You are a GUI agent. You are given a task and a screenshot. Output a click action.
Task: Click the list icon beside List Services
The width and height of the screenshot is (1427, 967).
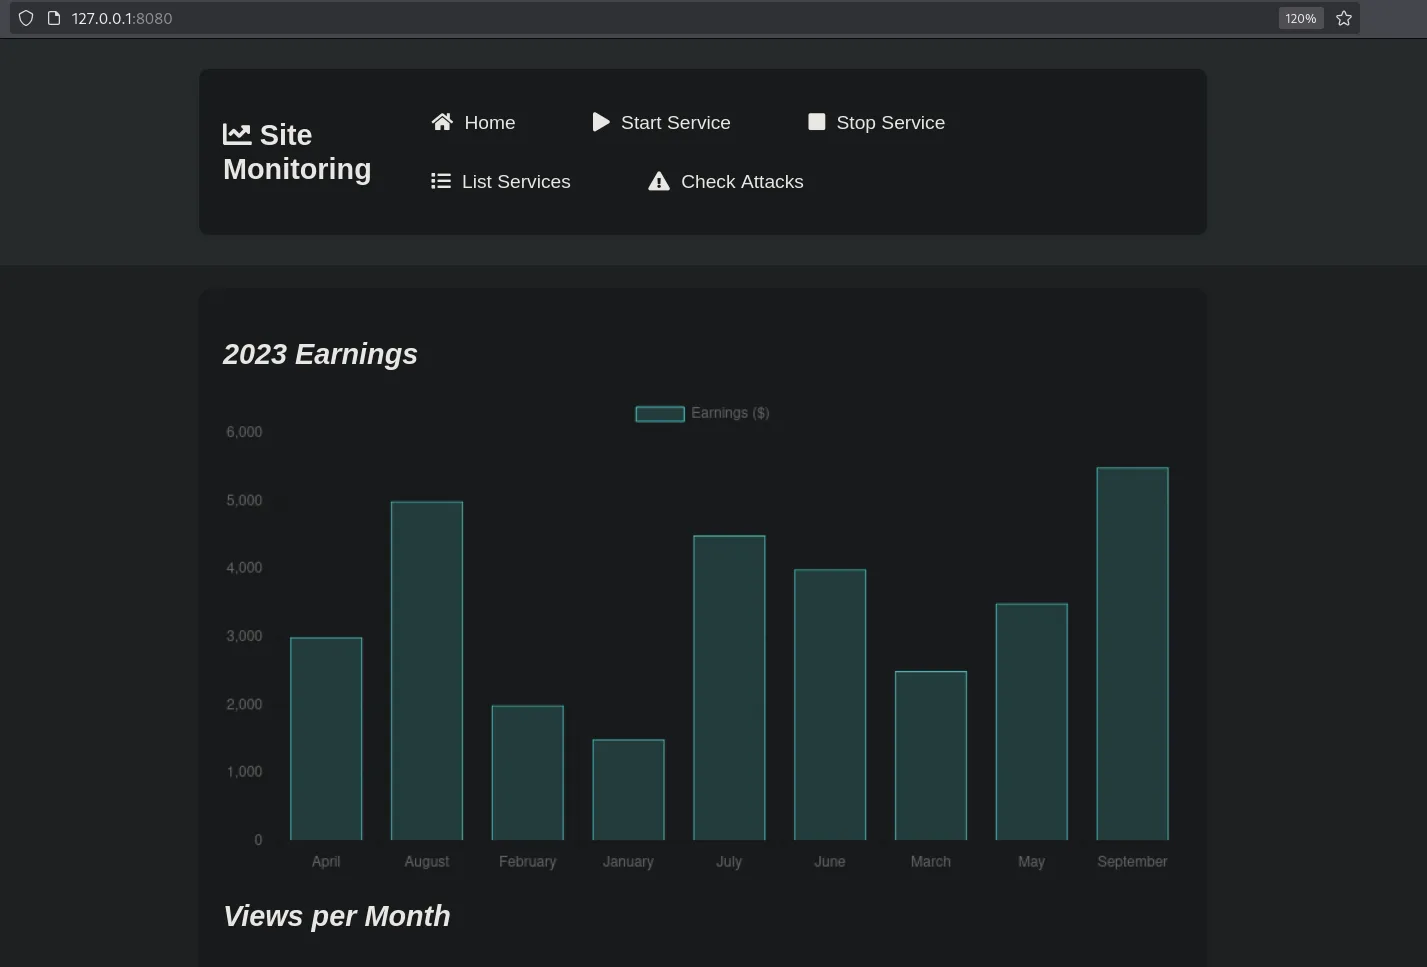point(441,181)
